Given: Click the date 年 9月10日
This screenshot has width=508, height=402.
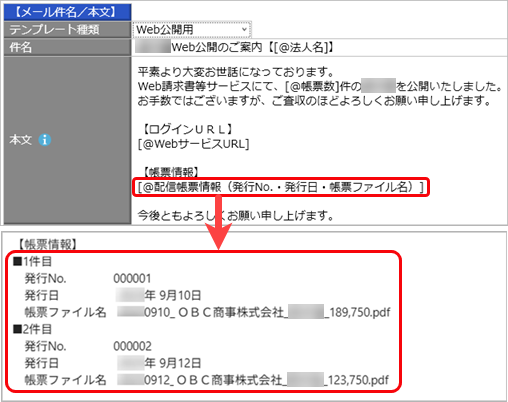Looking at the screenshot, I should pyautogui.click(x=159, y=295).
